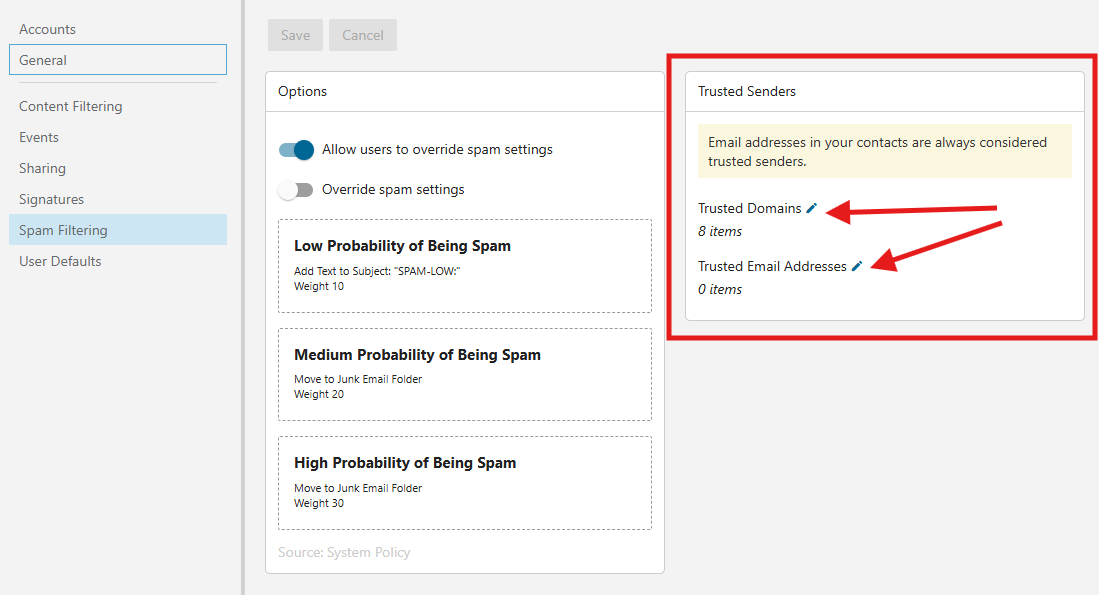This screenshot has width=1099, height=595.
Task: Click the "0 items" count text
Action: click(x=720, y=289)
